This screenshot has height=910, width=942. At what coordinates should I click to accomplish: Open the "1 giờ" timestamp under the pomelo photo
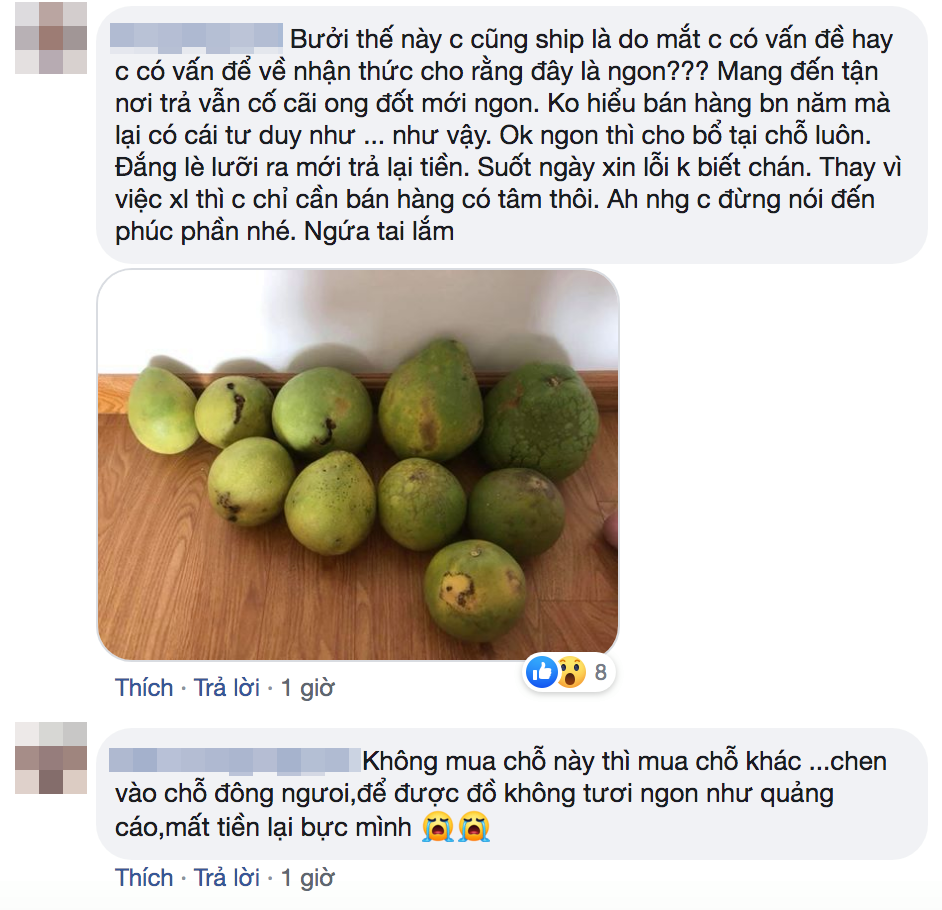pyautogui.click(x=308, y=688)
